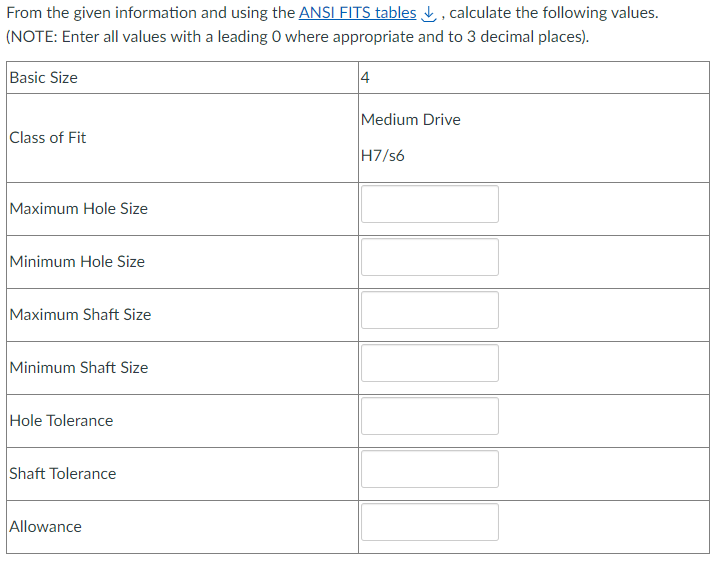The height and width of the screenshot is (561, 717).
Task: Click the H7/s6 fit designation
Action: [383, 156]
